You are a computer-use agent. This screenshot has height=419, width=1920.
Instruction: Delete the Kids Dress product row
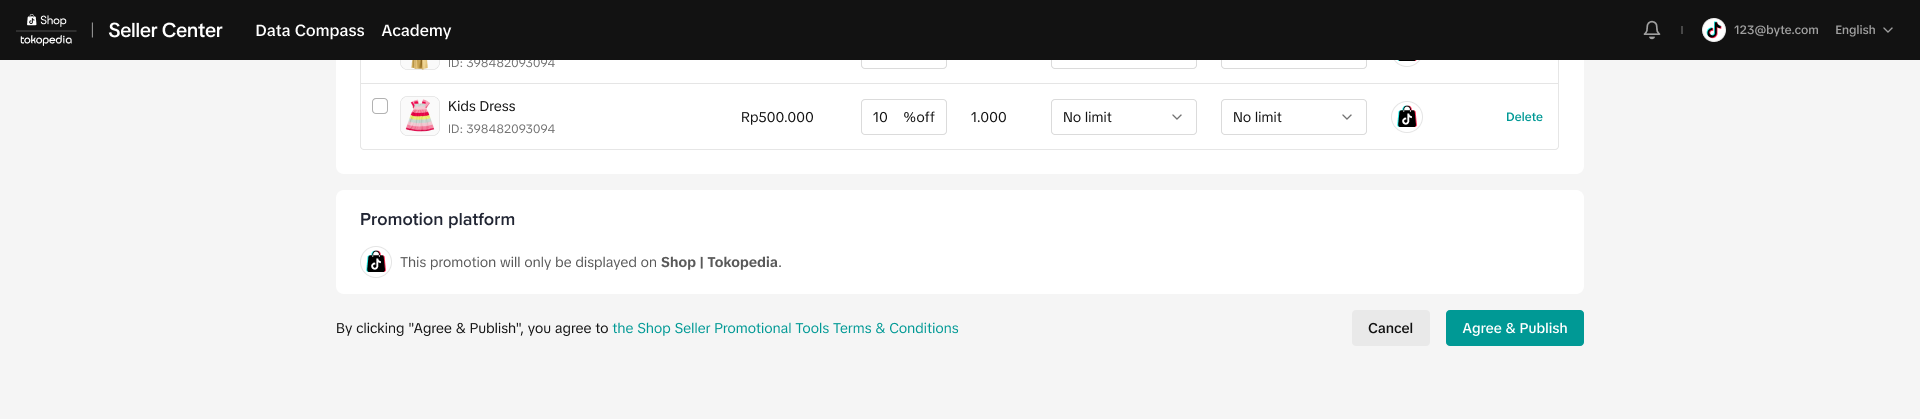pyautogui.click(x=1524, y=117)
